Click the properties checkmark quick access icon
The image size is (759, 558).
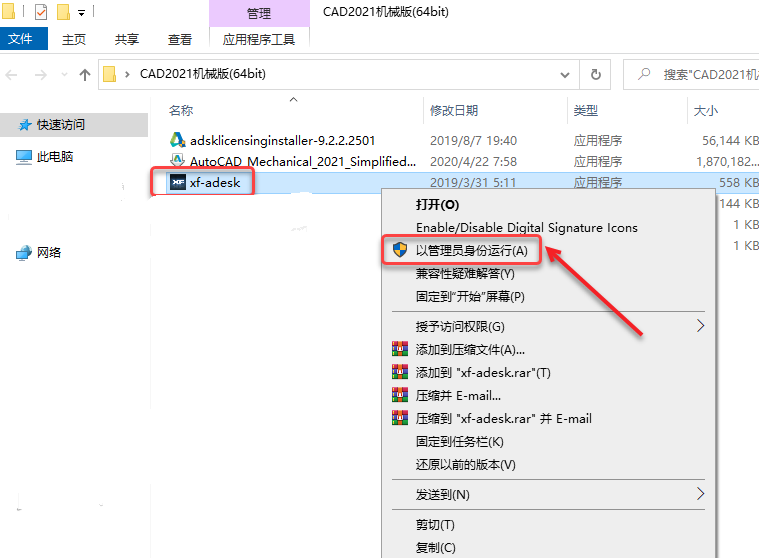coord(41,12)
